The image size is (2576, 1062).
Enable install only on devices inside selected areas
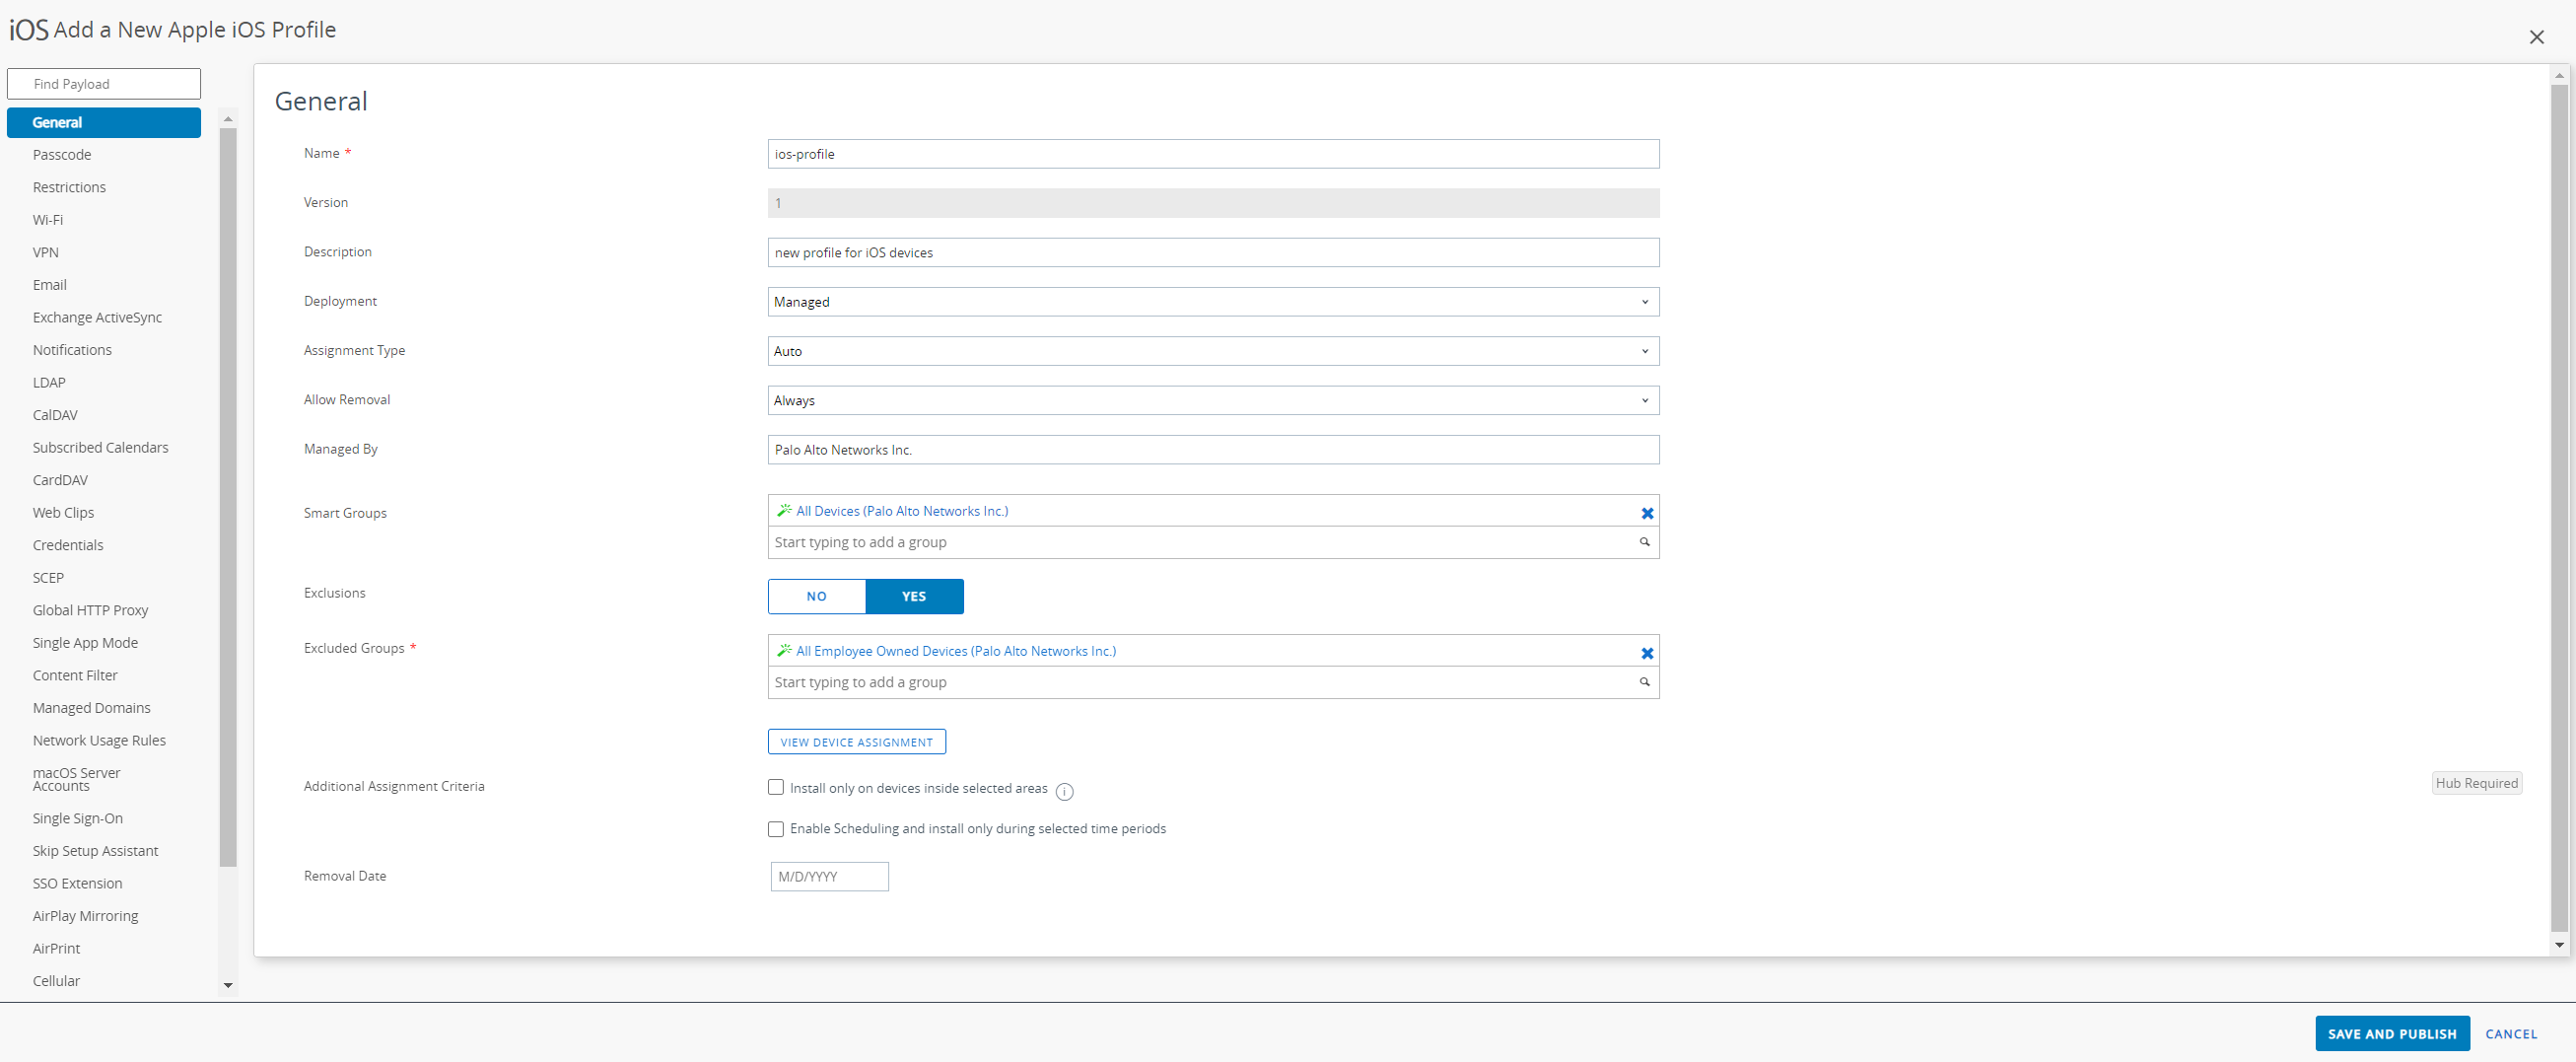pos(775,787)
